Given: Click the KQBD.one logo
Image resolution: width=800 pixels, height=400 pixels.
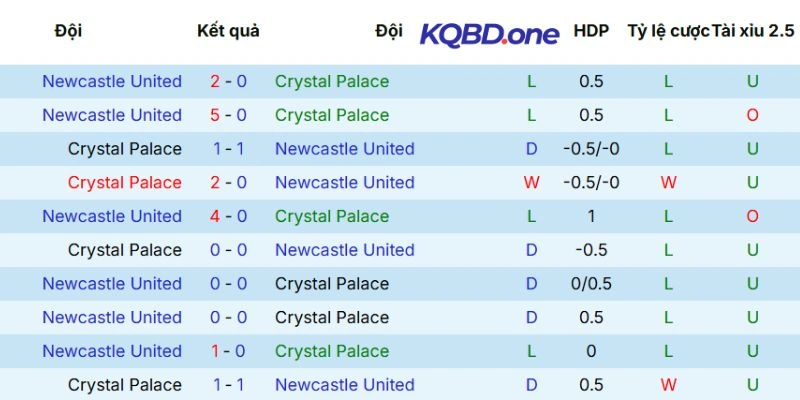Looking at the screenshot, I should 489,33.
